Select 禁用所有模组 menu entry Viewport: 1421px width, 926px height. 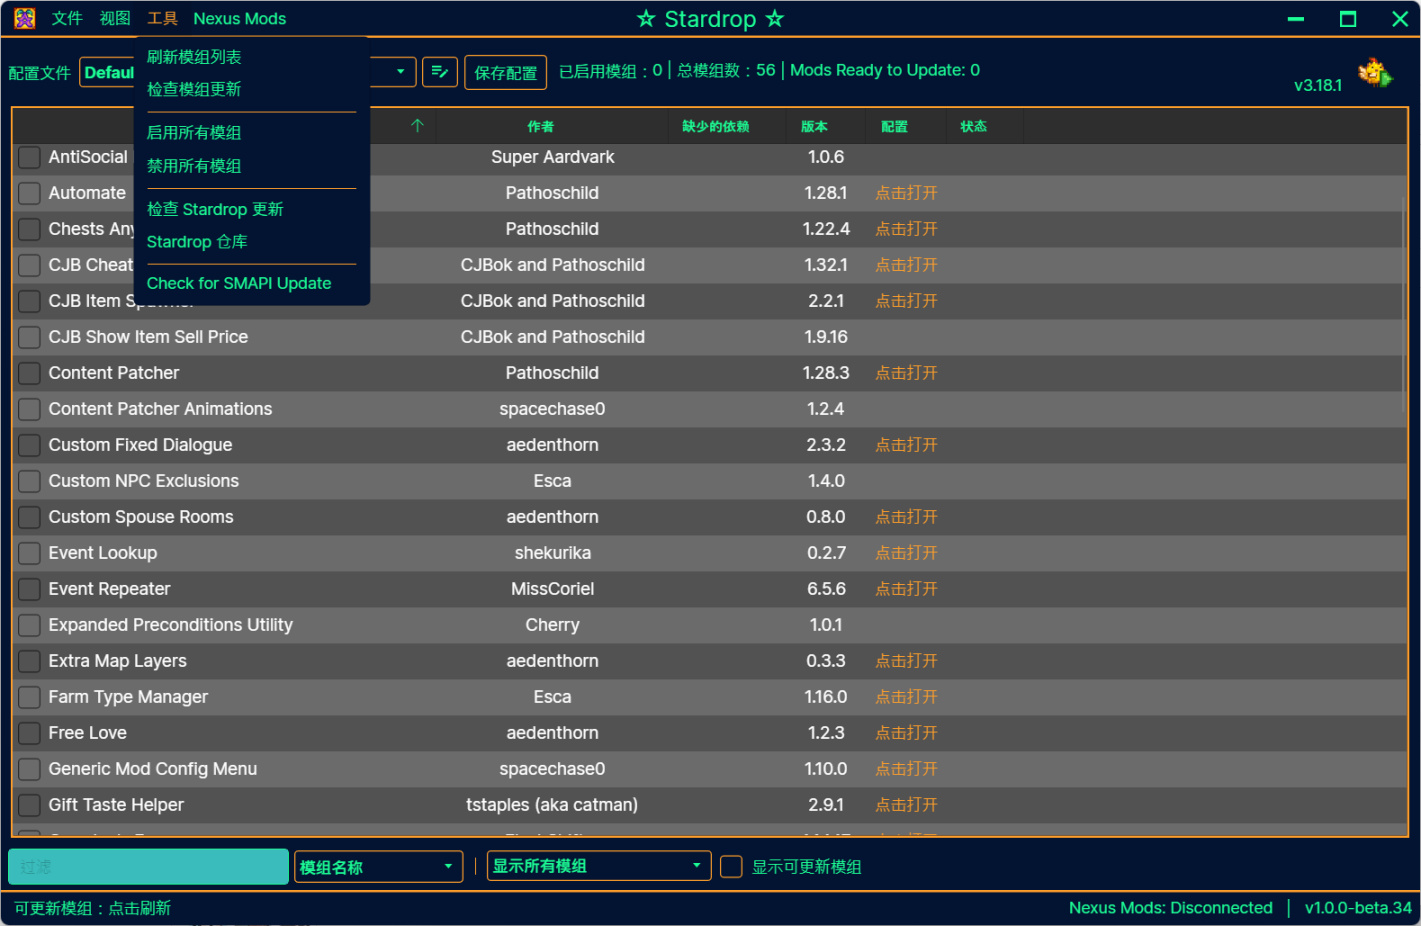pos(194,166)
